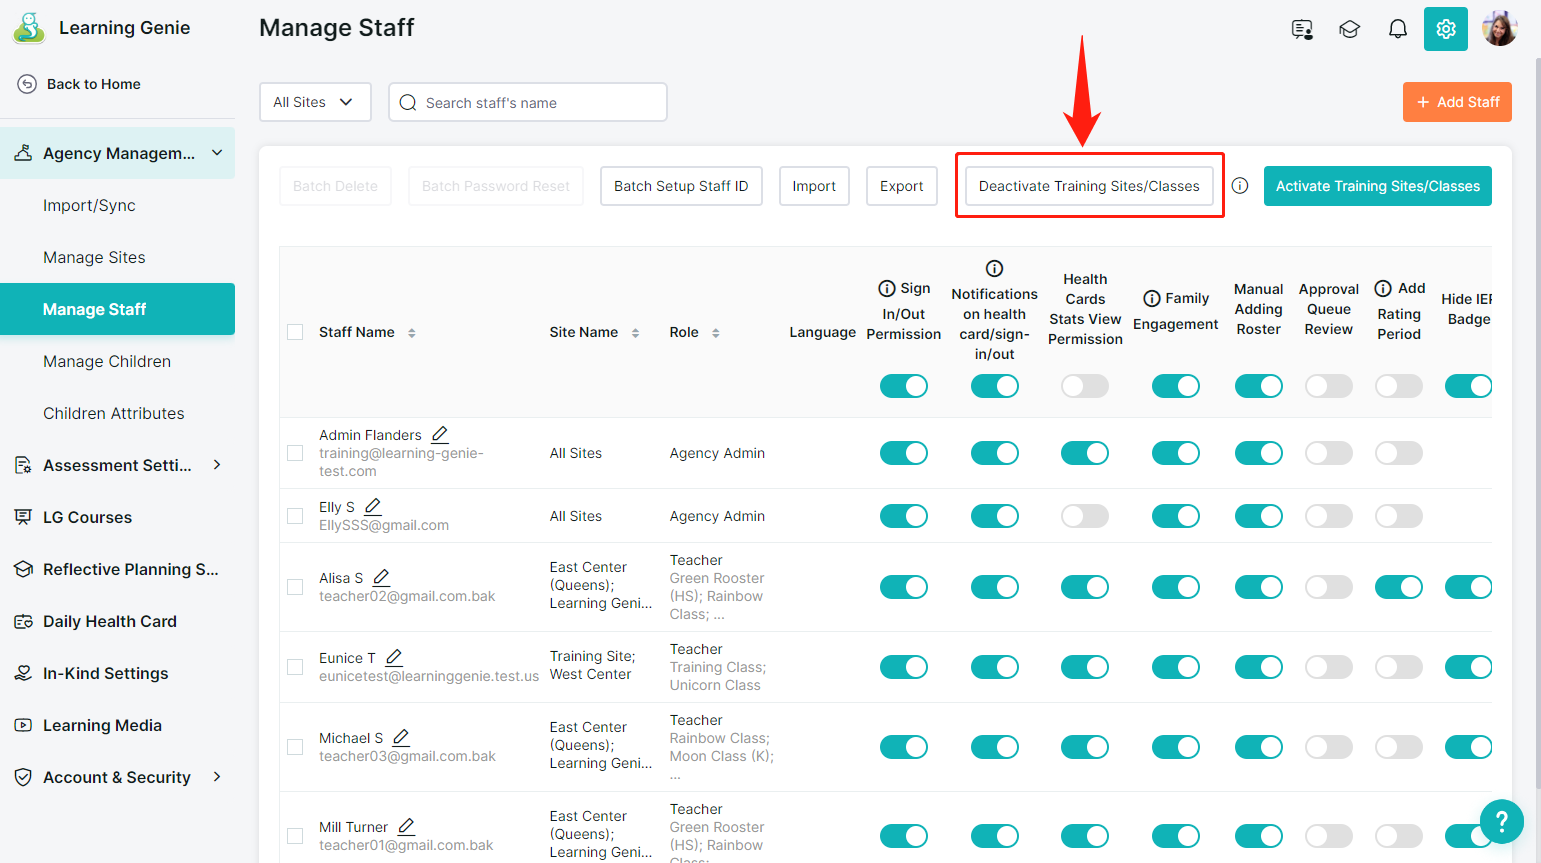Viewport: 1541px width, 863px height.
Task: Open the chat messages icon in header
Action: pyautogui.click(x=1301, y=29)
